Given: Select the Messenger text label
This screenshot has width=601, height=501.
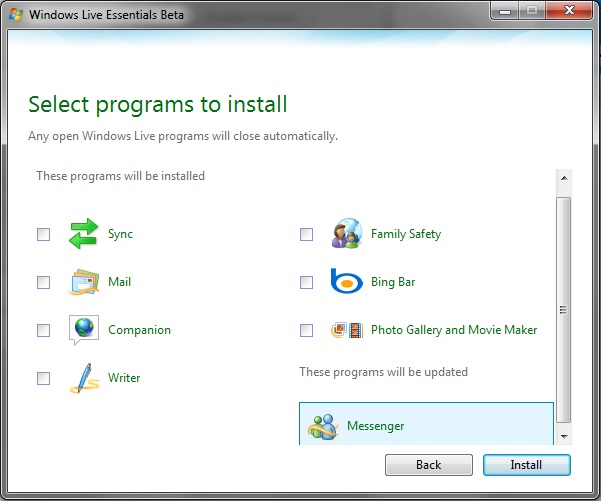Looking at the screenshot, I should tap(376, 426).
